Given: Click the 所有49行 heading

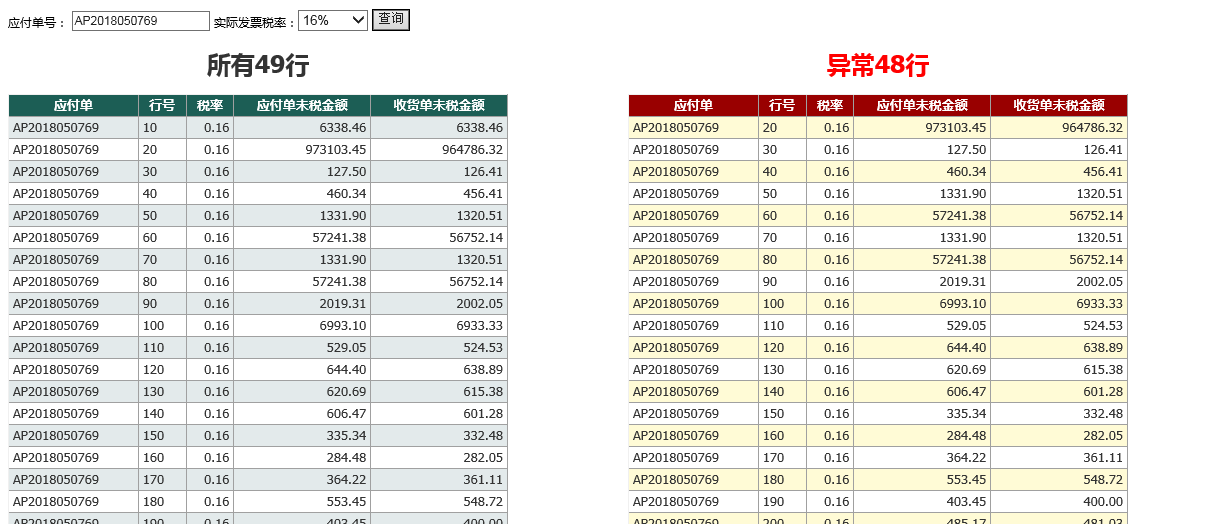Looking at the screenshot, I should (257, 66).
